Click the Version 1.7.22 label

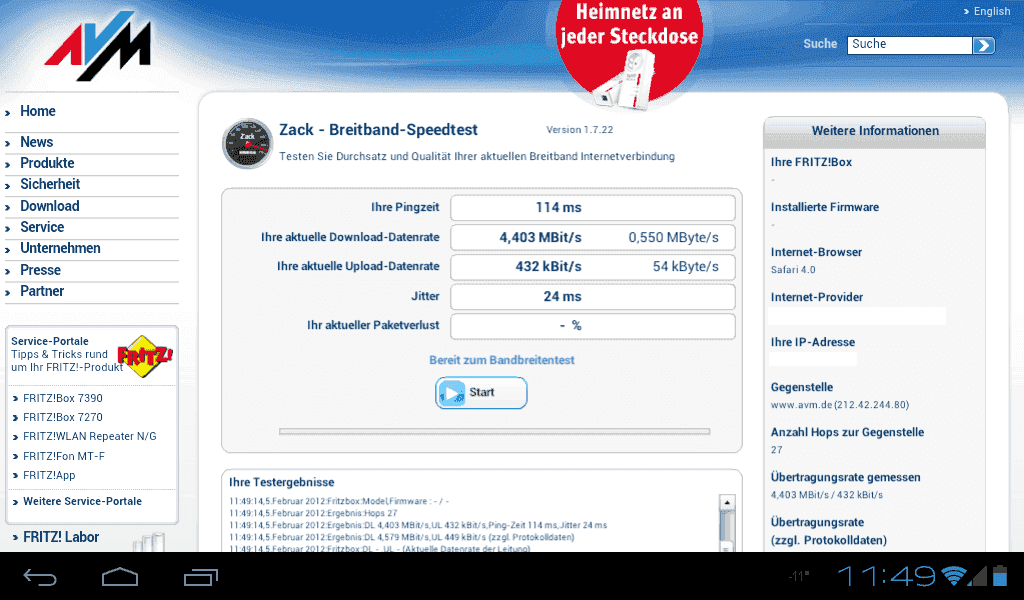tap(580, 129)
